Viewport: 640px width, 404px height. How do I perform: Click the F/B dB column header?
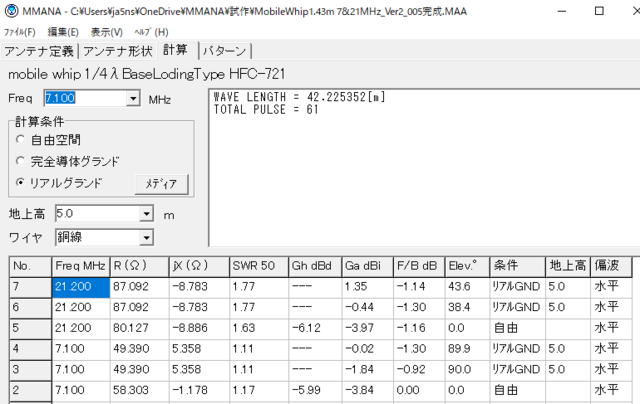coord(419,266)
